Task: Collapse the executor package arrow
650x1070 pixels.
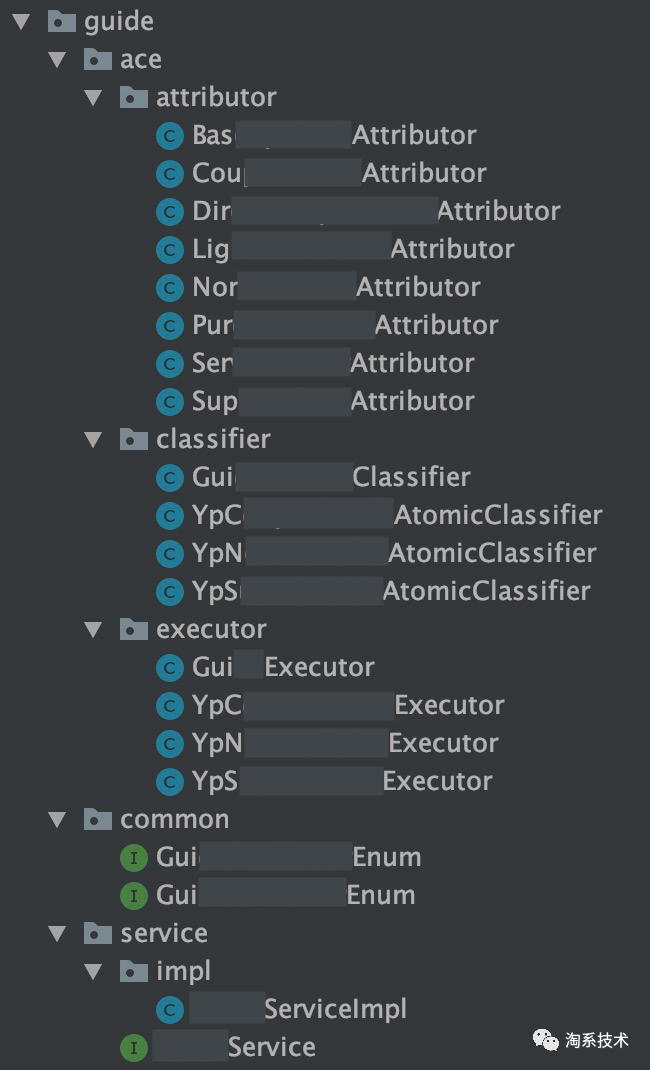Action: coord(94,629)
